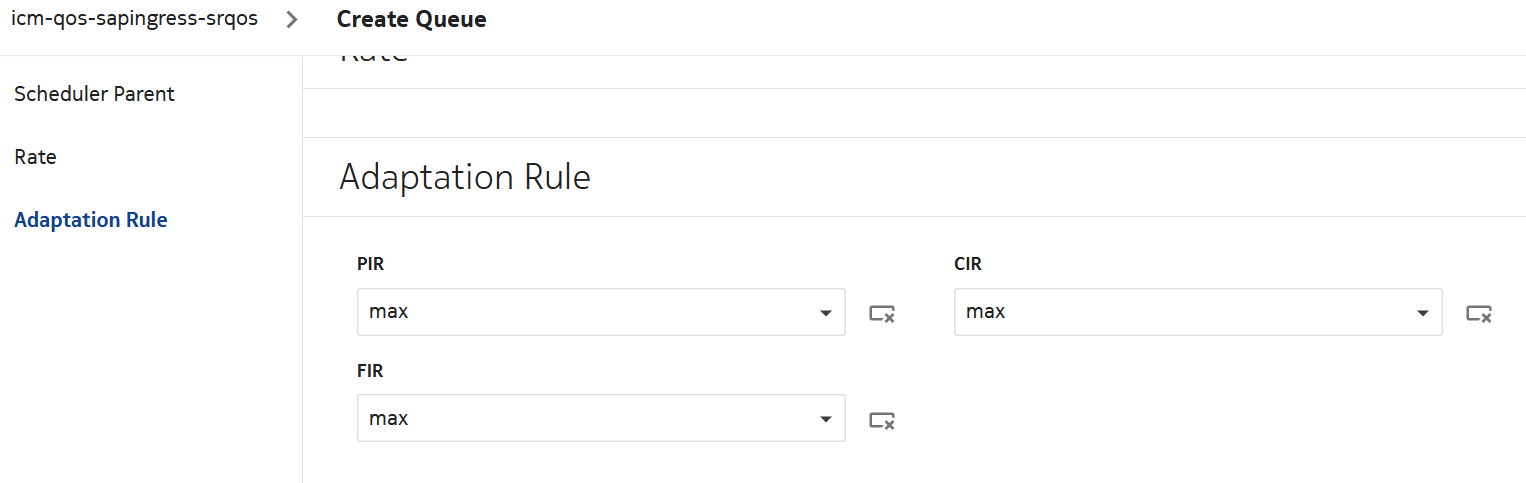Click the Create Queue page title
Image resolution: width=1526 pixels, height=483 pixels.
[411, 20]
